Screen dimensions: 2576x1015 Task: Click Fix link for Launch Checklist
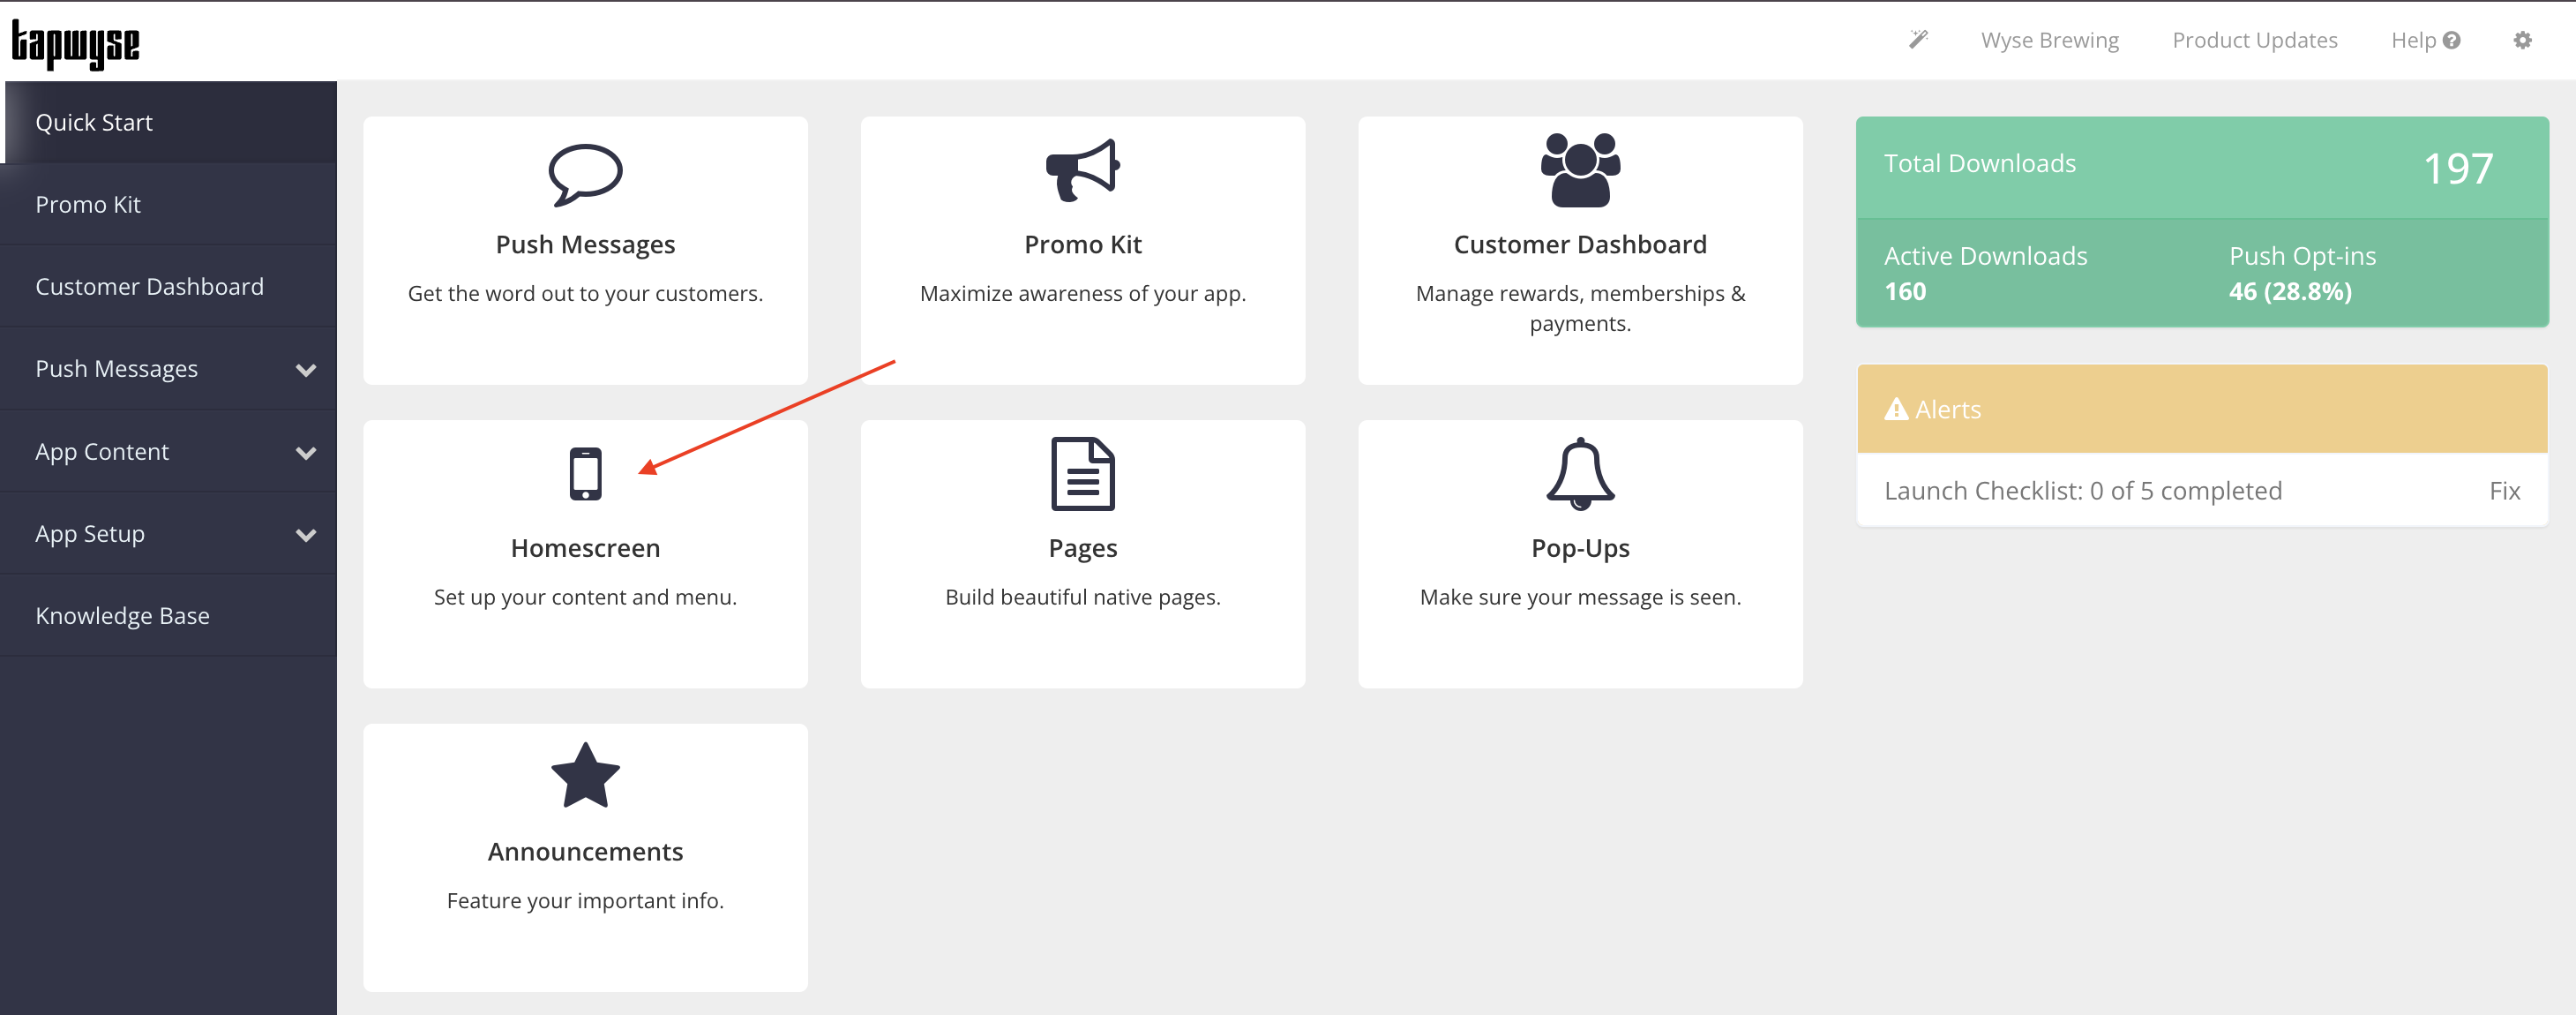click(2503, 491)
